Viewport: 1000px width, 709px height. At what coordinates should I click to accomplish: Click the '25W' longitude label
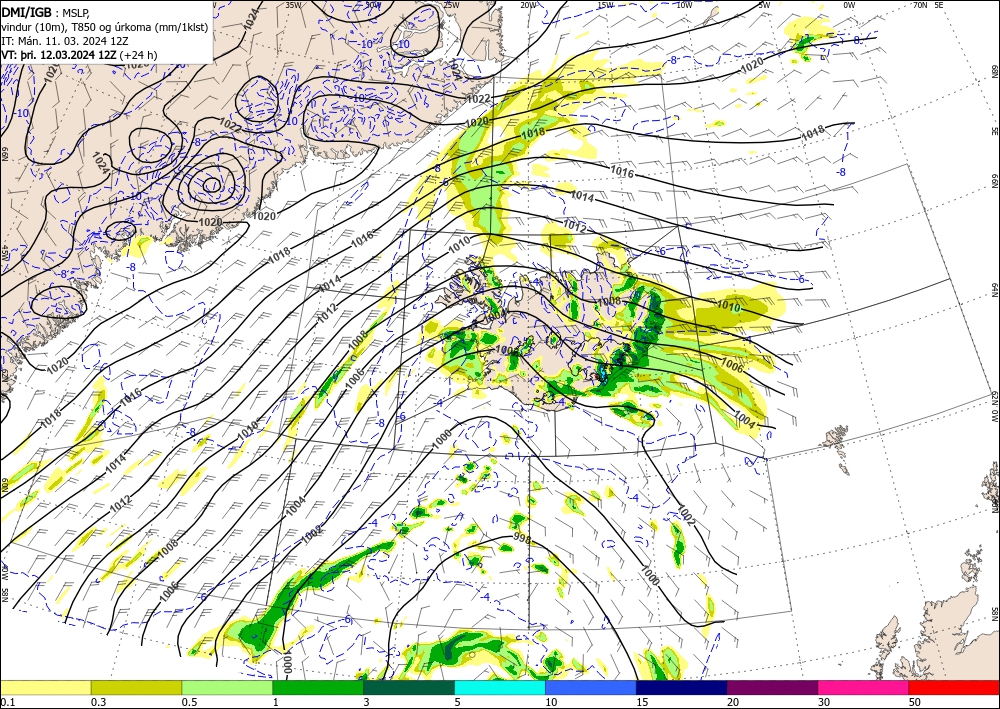(x=450, y=5)
